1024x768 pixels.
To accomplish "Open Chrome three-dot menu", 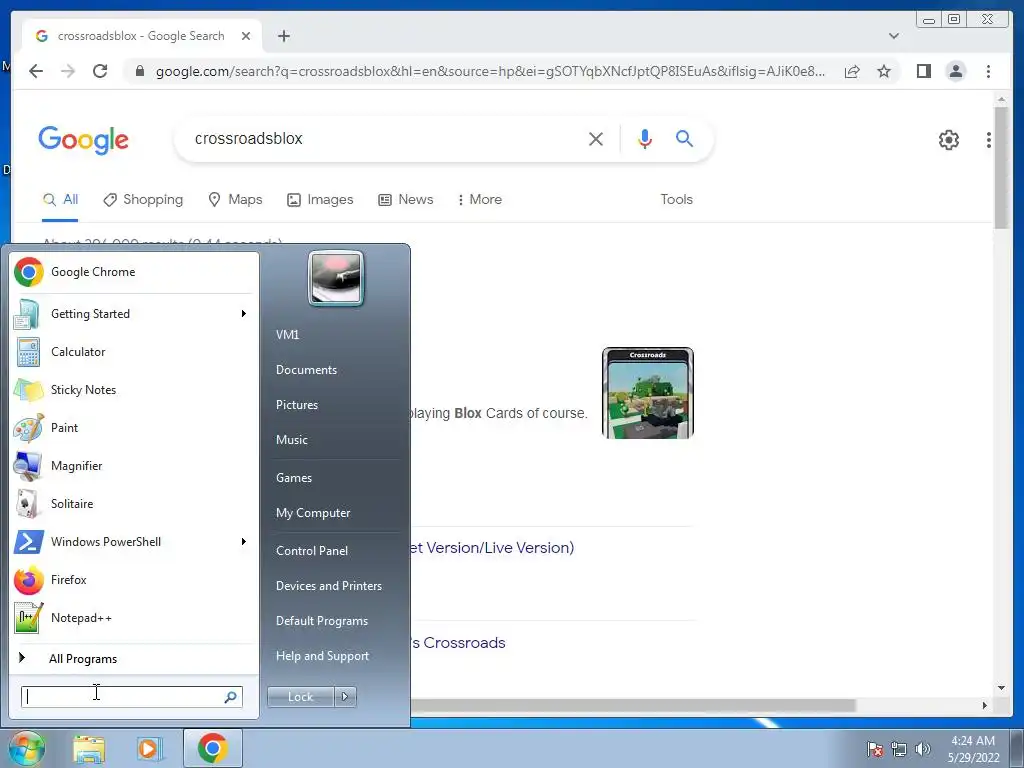I will pos(988,71).
